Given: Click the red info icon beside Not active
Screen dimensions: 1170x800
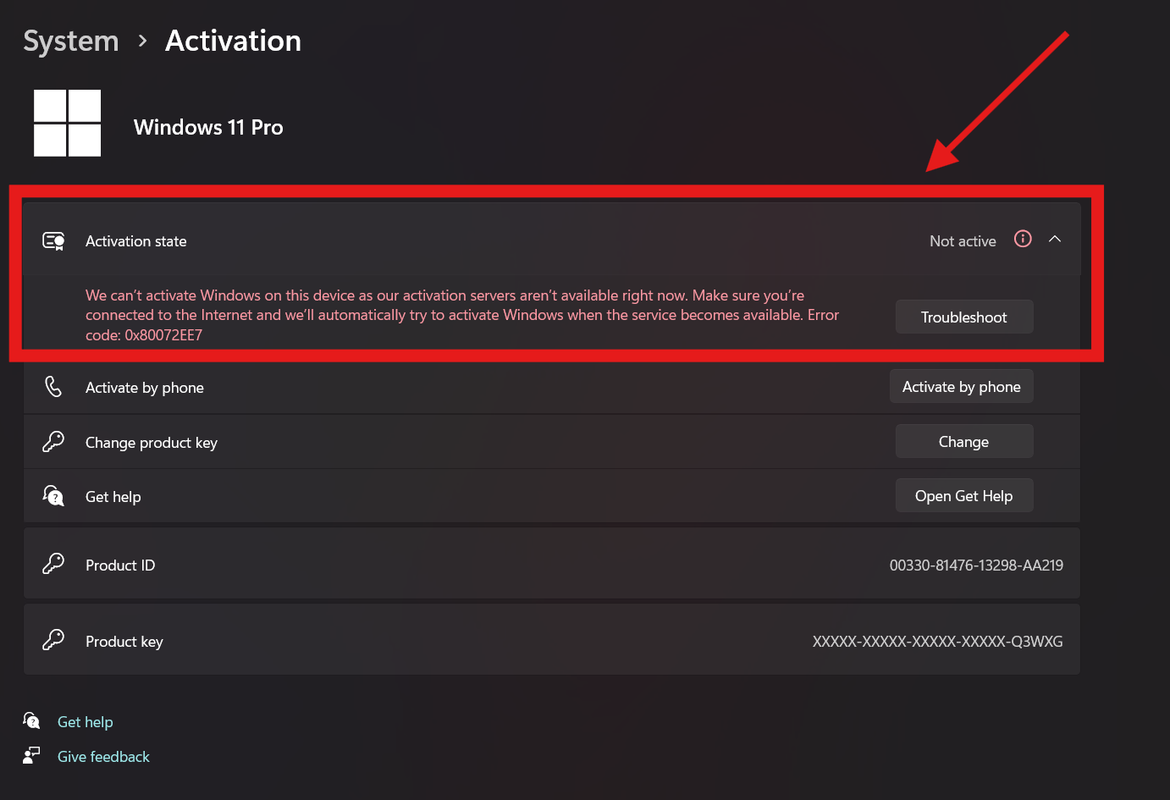Looking at the screenshot, I should [x=1022, y=239].
